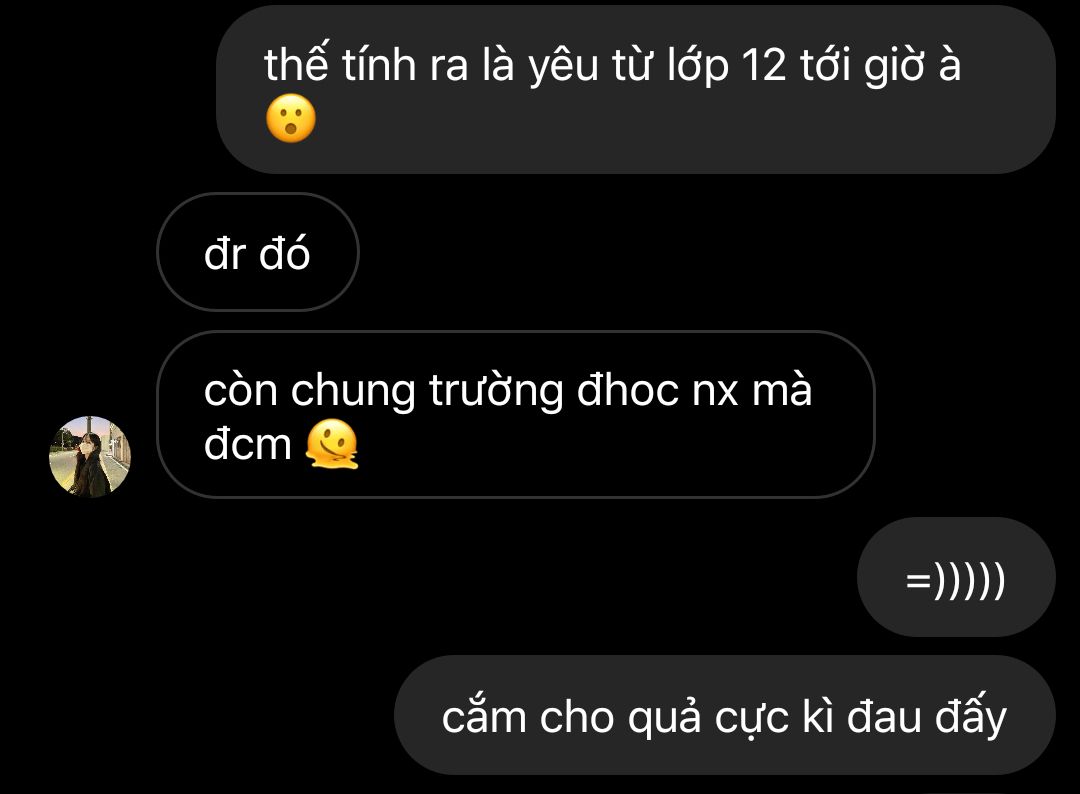Open the sender's profile avatar photo
This screenshot has width=1080, height=794.
(x=90, y=457)
